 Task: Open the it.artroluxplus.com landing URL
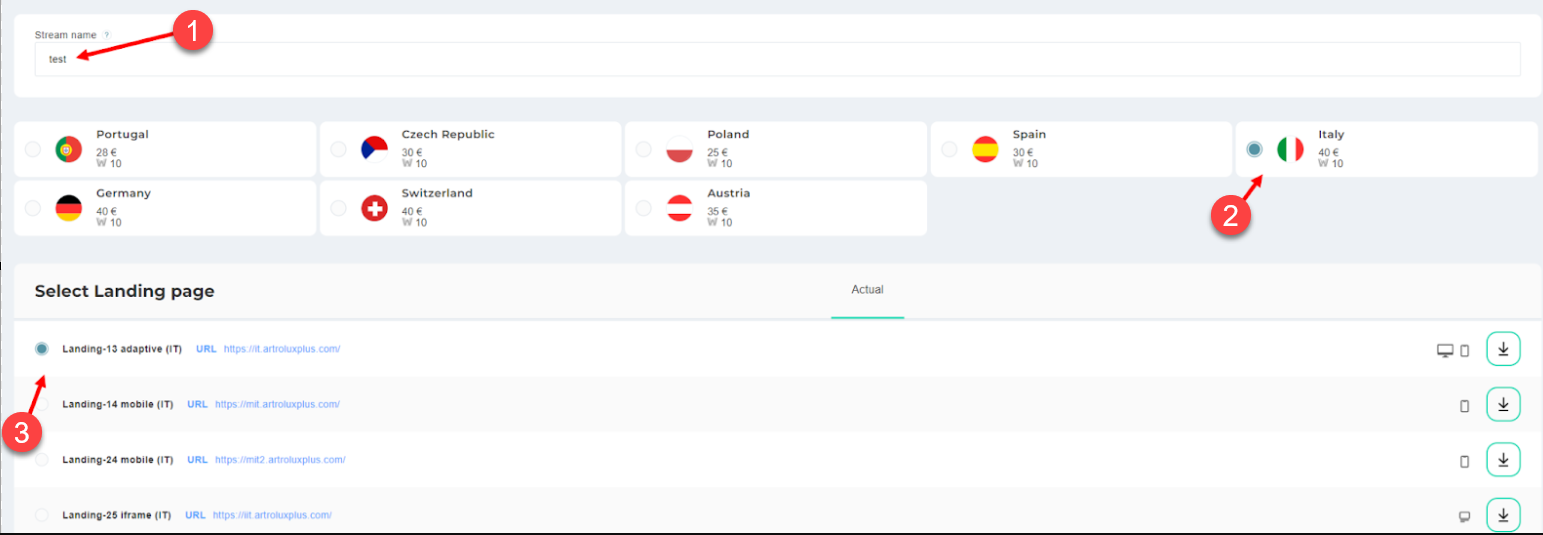[x=282, y=349]
